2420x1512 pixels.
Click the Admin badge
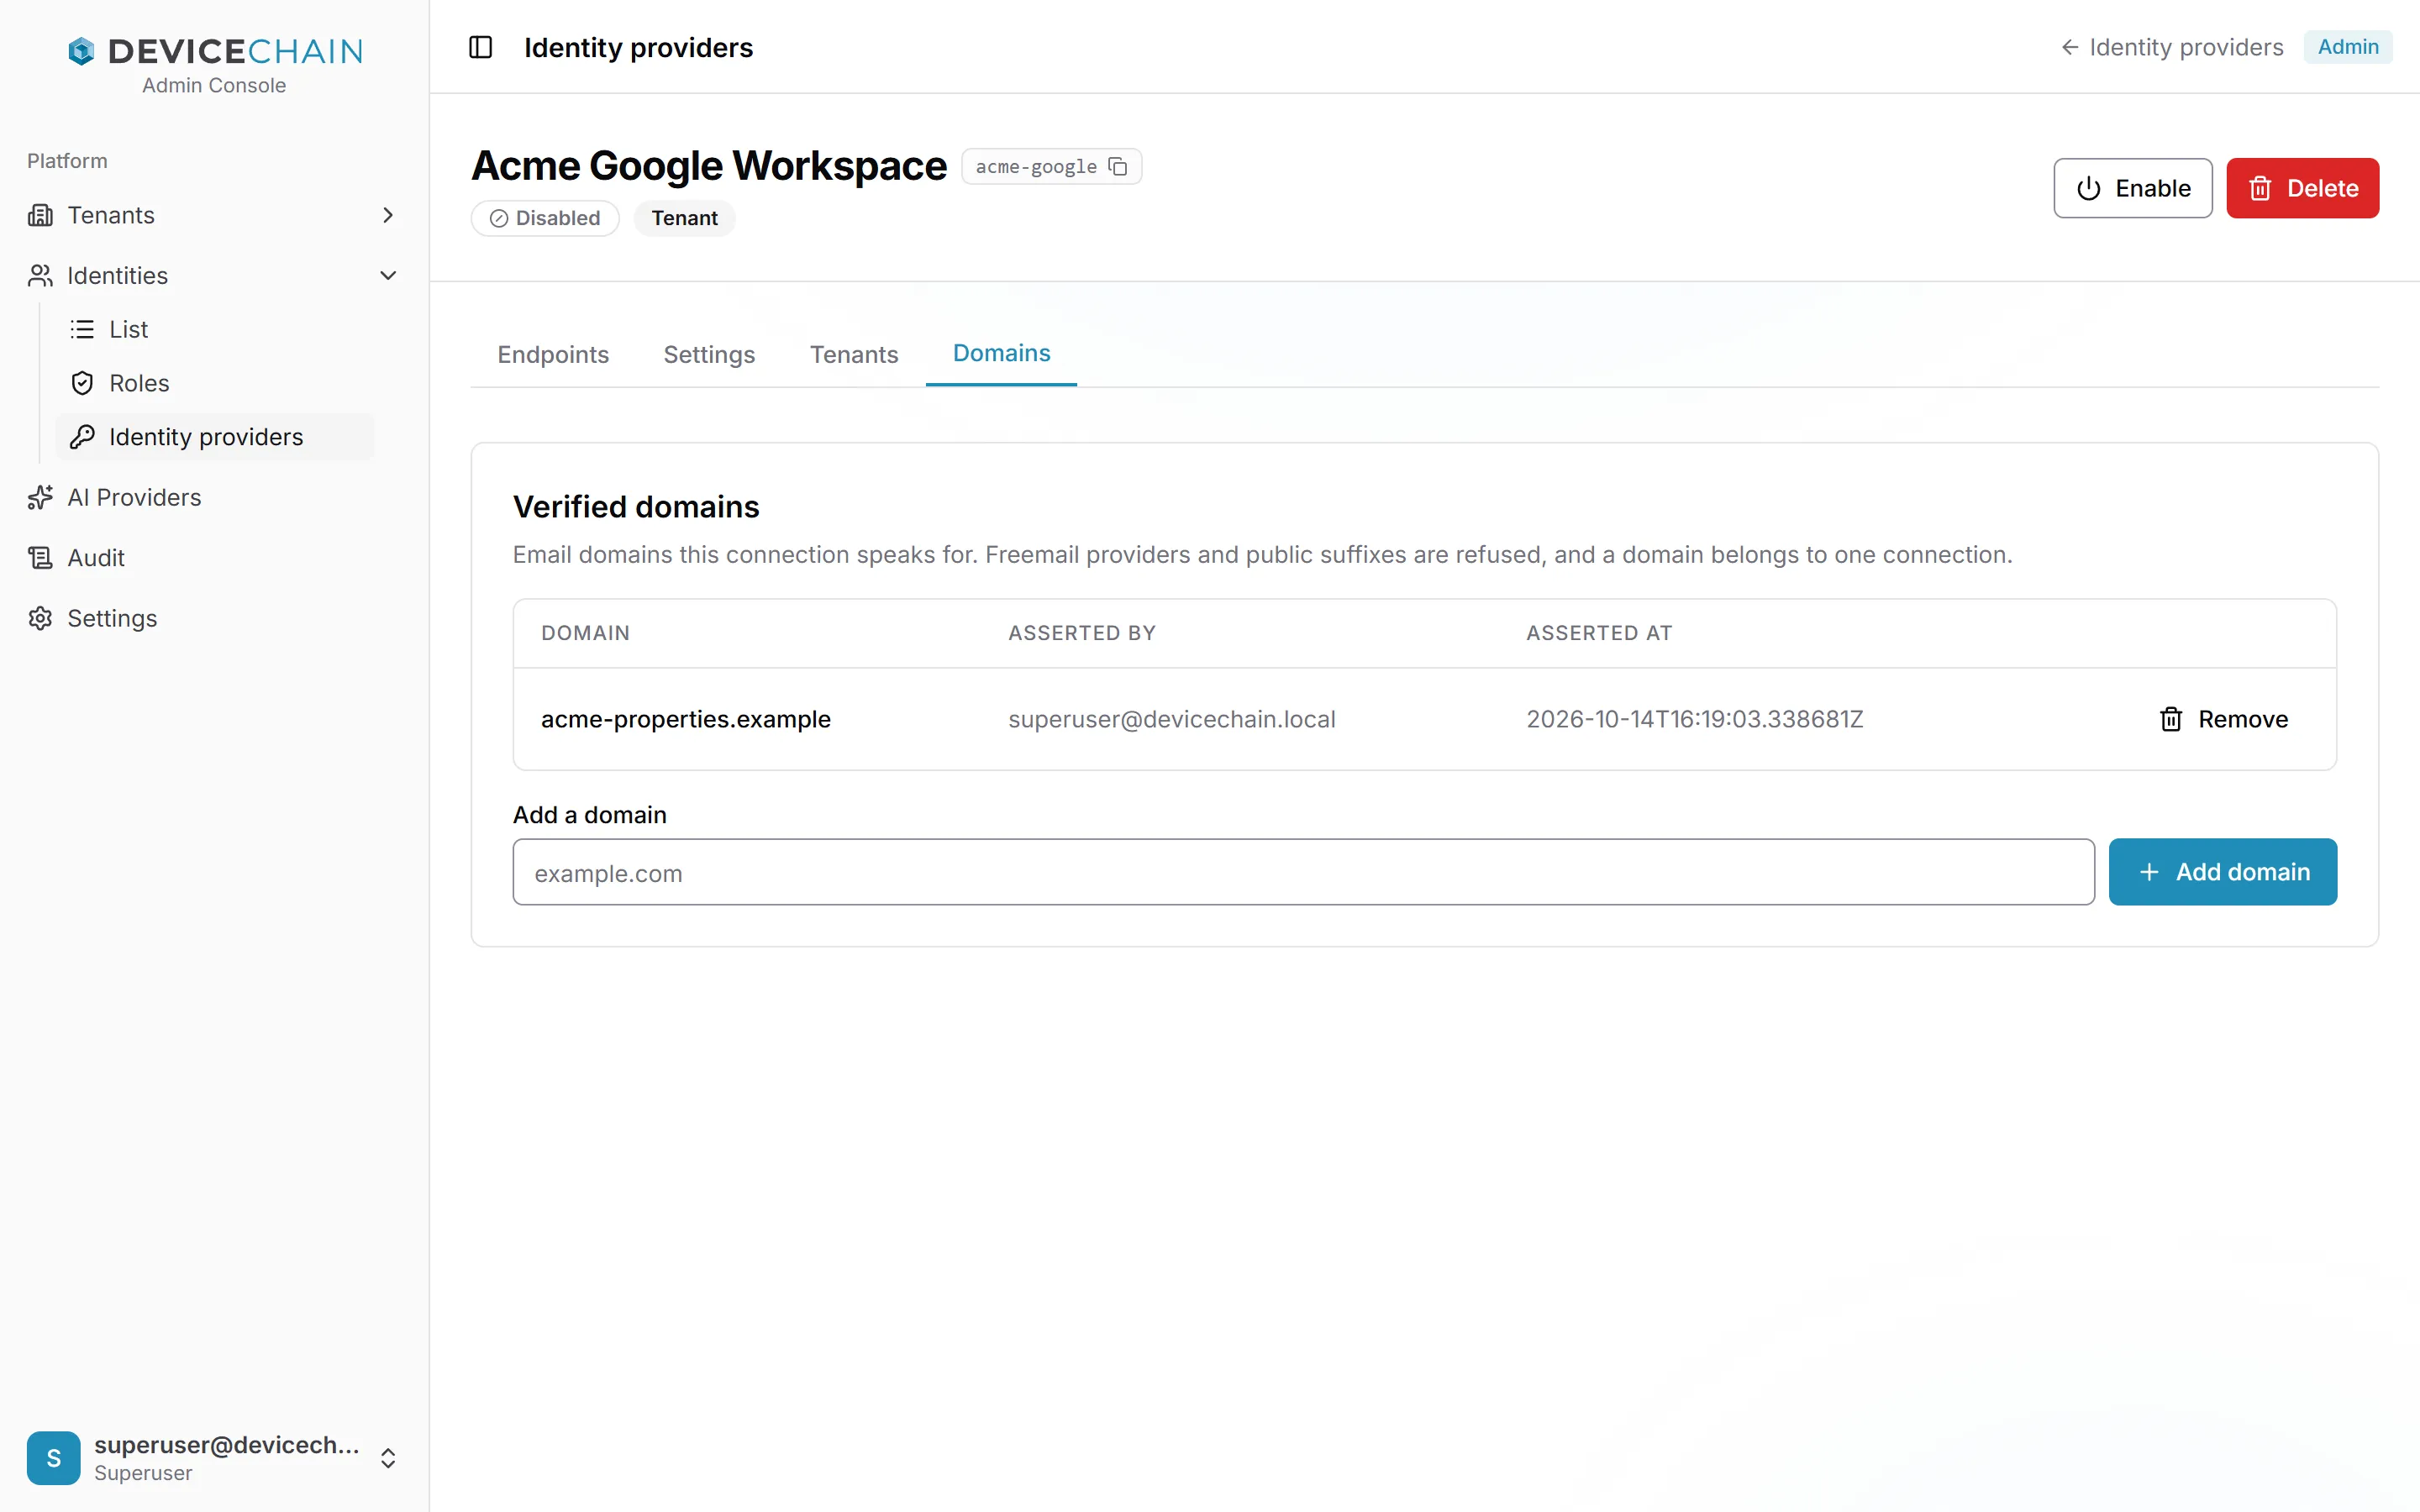coord(2348,47)
